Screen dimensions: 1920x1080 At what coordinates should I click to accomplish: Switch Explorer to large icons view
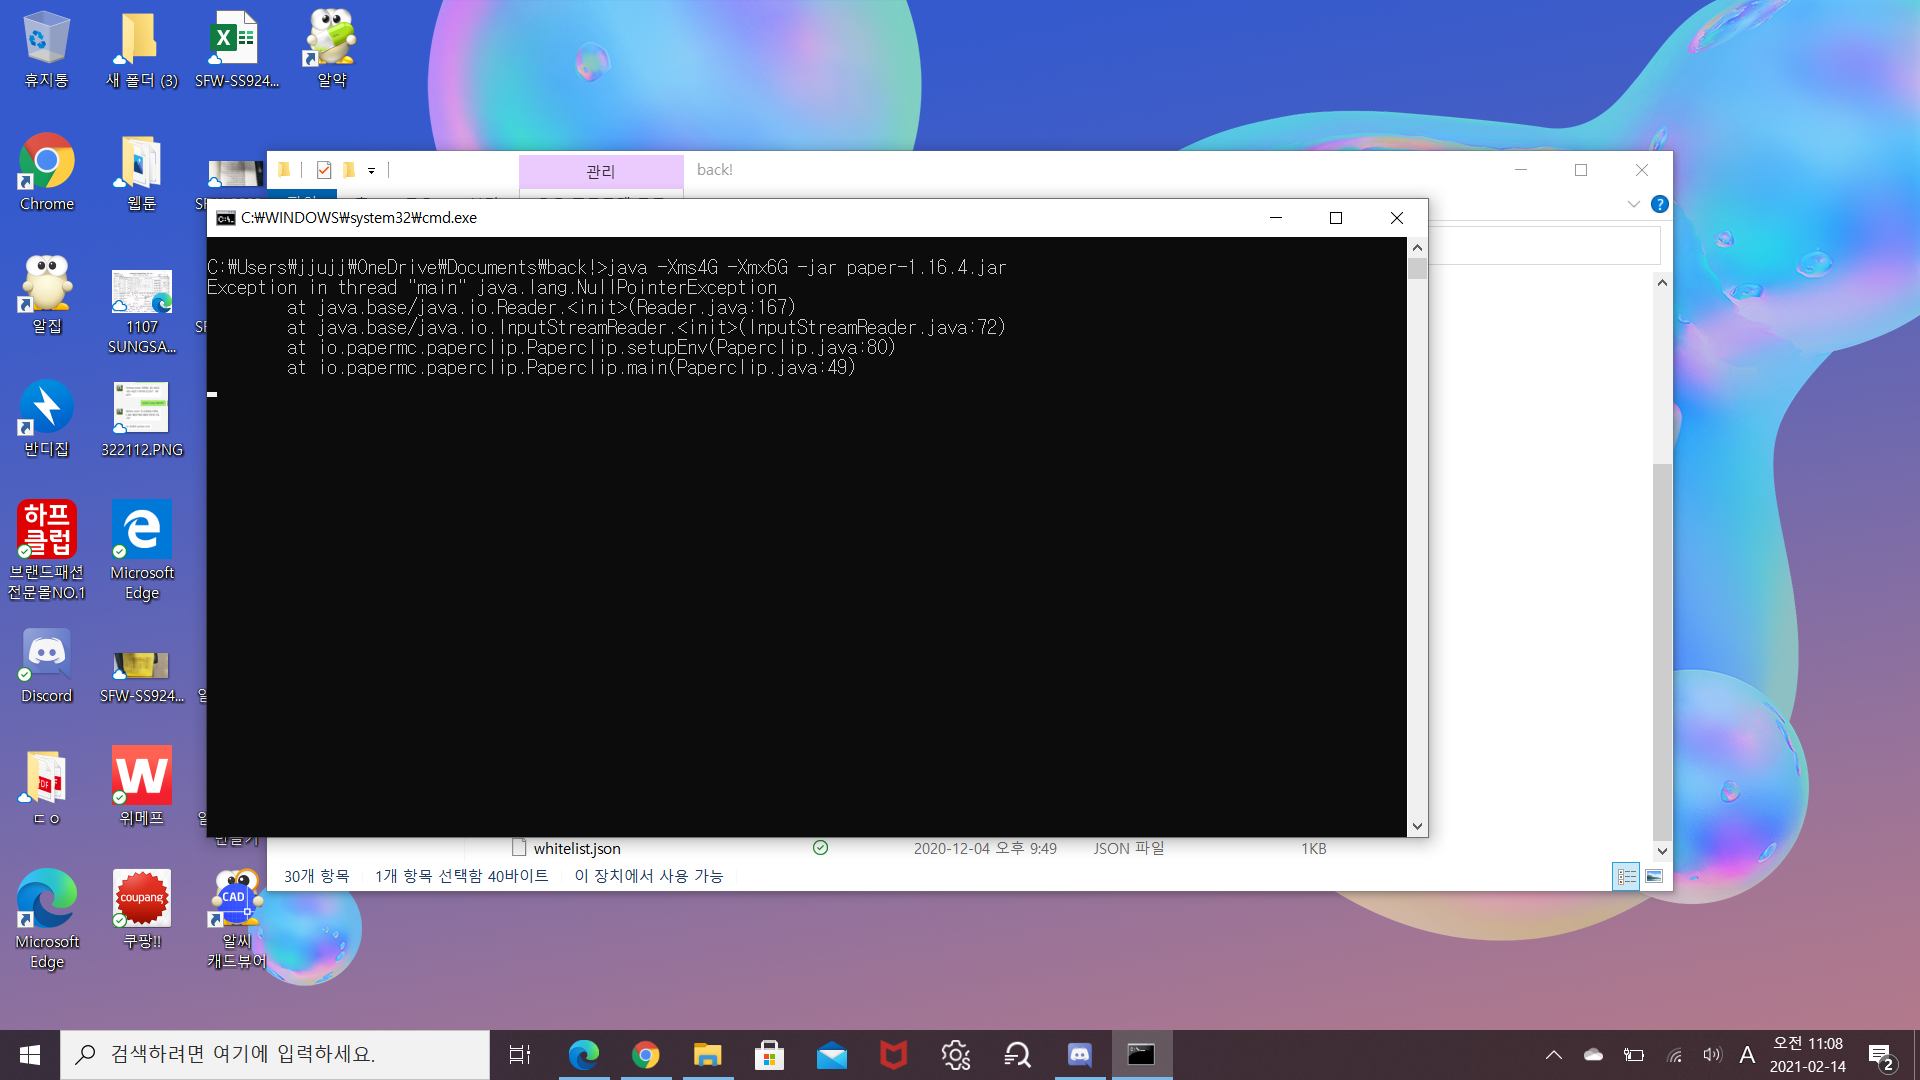(1654, 876)
